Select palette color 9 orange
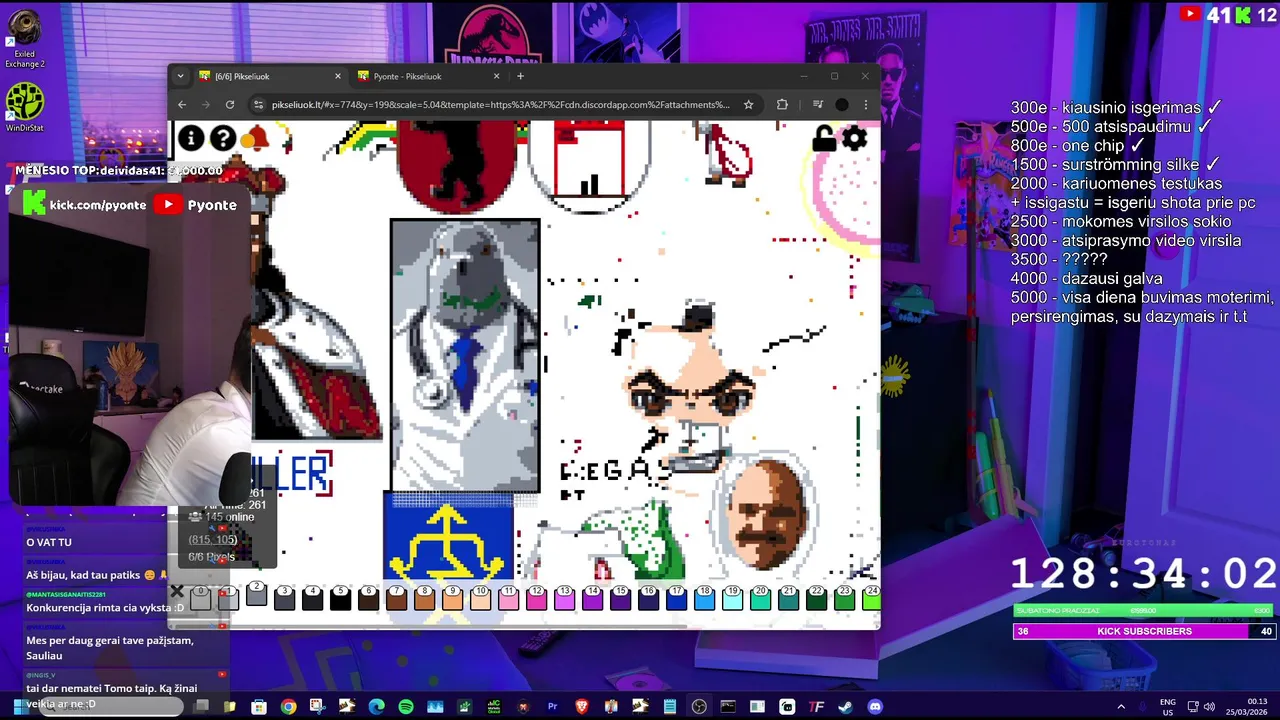 452,597
